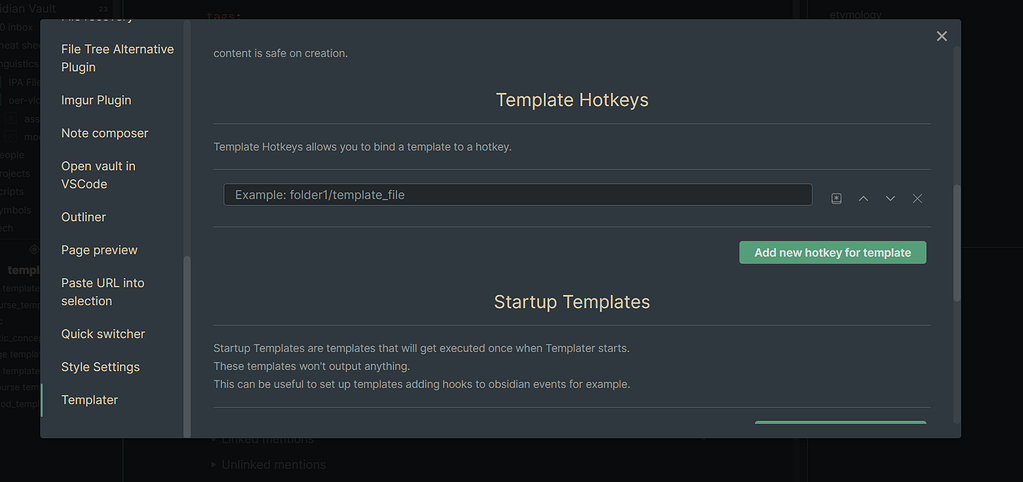
Task: Close the settings dialog
Action: (941, 37)
